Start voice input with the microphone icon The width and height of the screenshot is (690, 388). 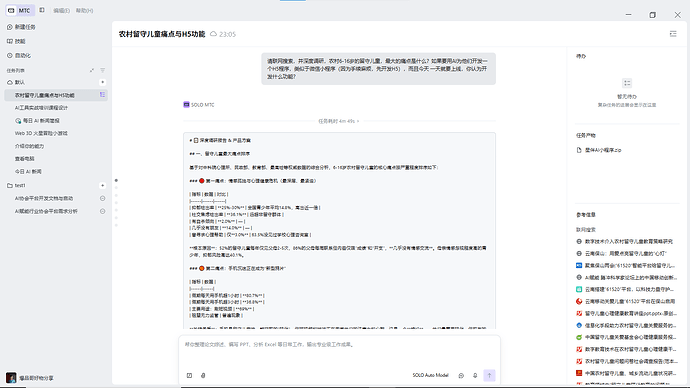475,375
